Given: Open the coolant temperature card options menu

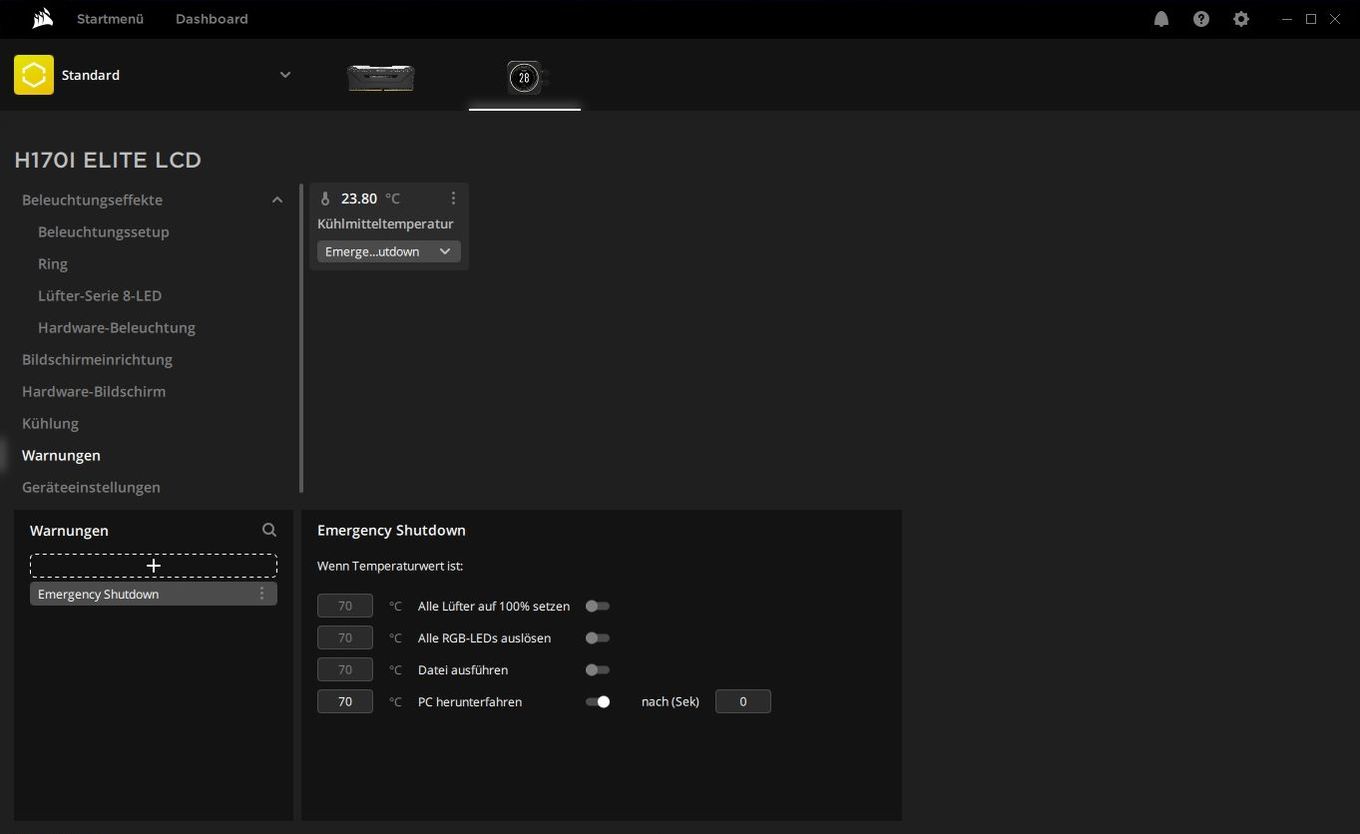Looking at the screenshot, I should pos(453,198).
